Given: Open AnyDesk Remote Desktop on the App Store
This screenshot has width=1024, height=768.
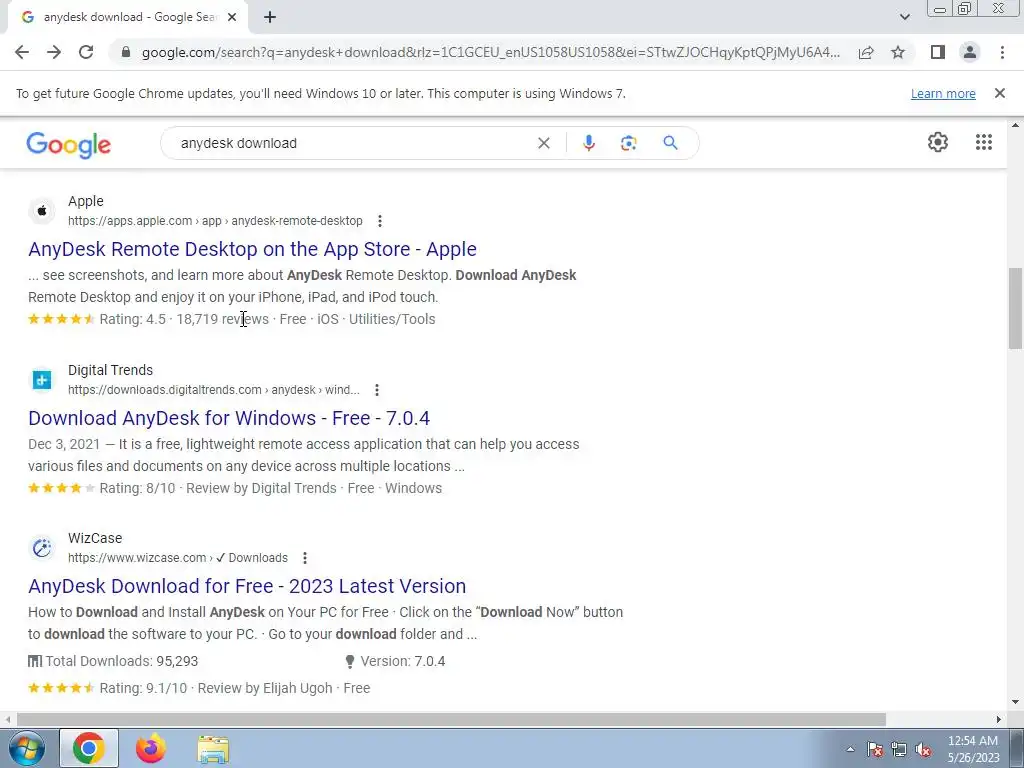Looking at the screenshot, I should click(252, 249).
